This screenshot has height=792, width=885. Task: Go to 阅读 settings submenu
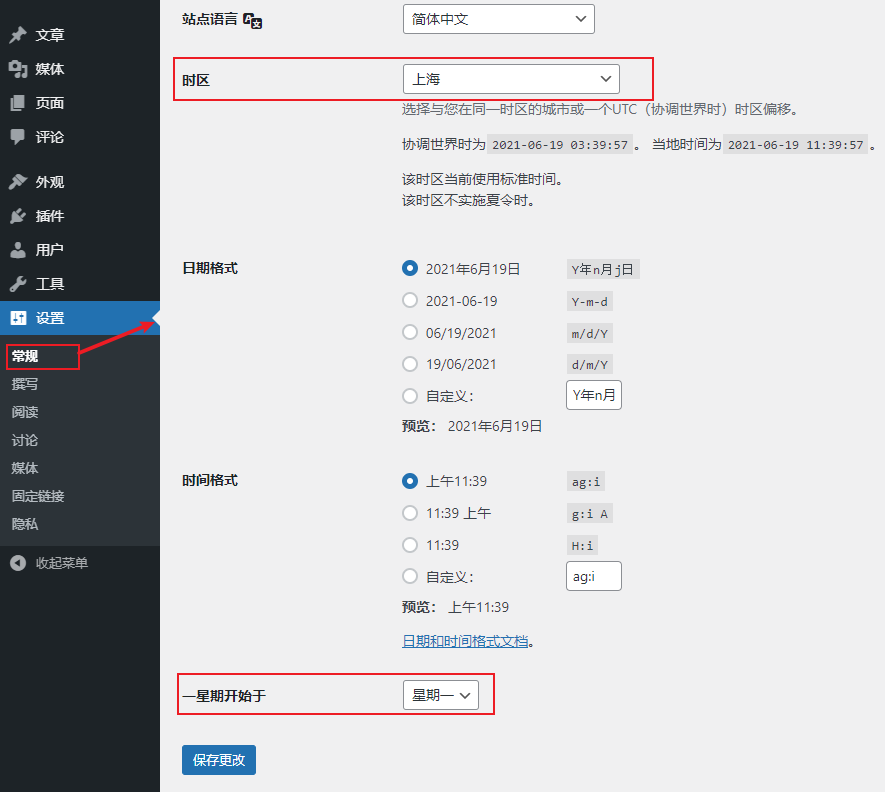coord(25,412)
